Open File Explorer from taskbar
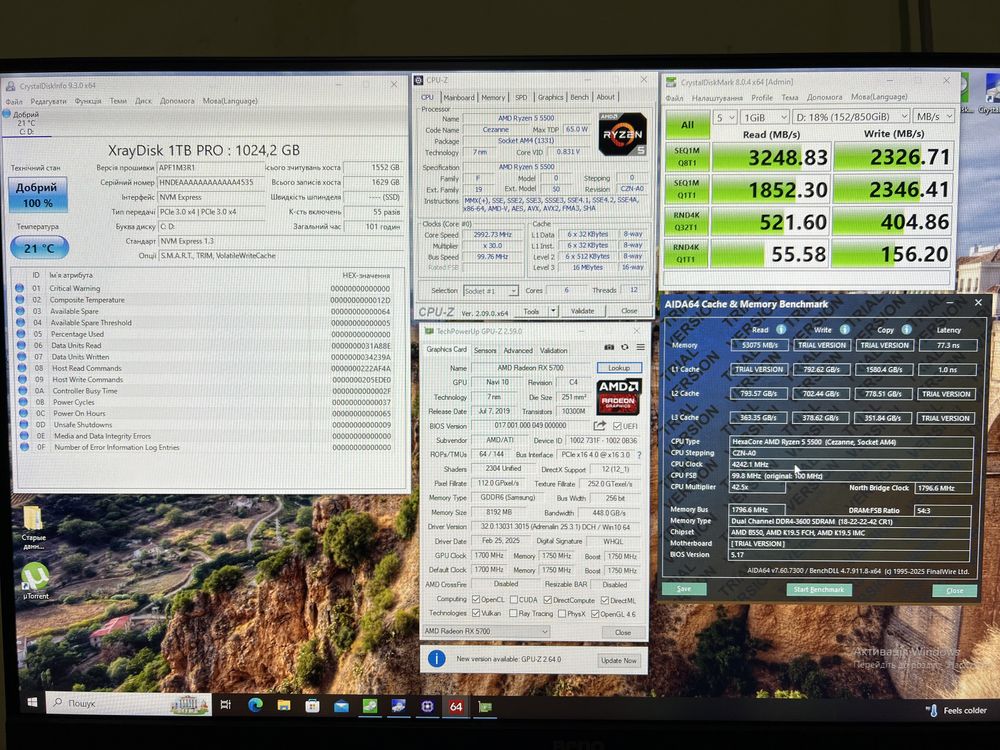 click(x=284, y=705)
